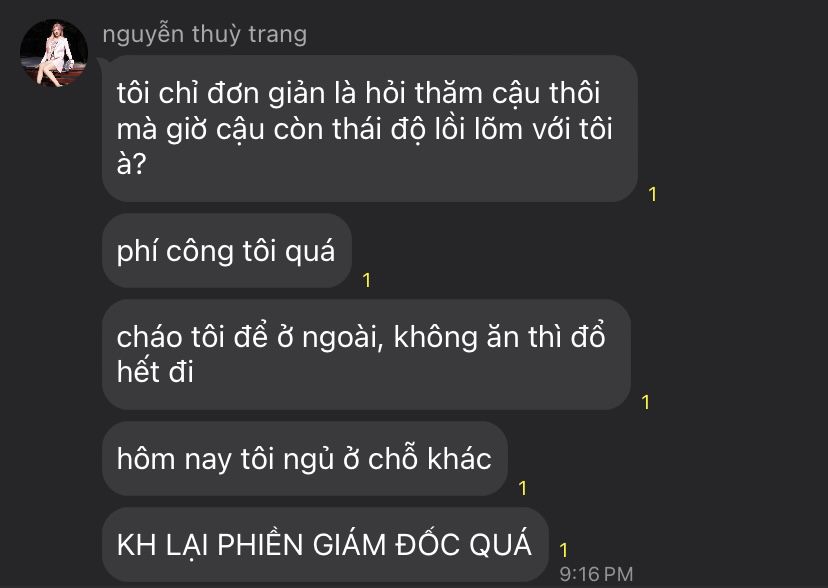Click the words hết đi in the cháo message

coord(155,372)
